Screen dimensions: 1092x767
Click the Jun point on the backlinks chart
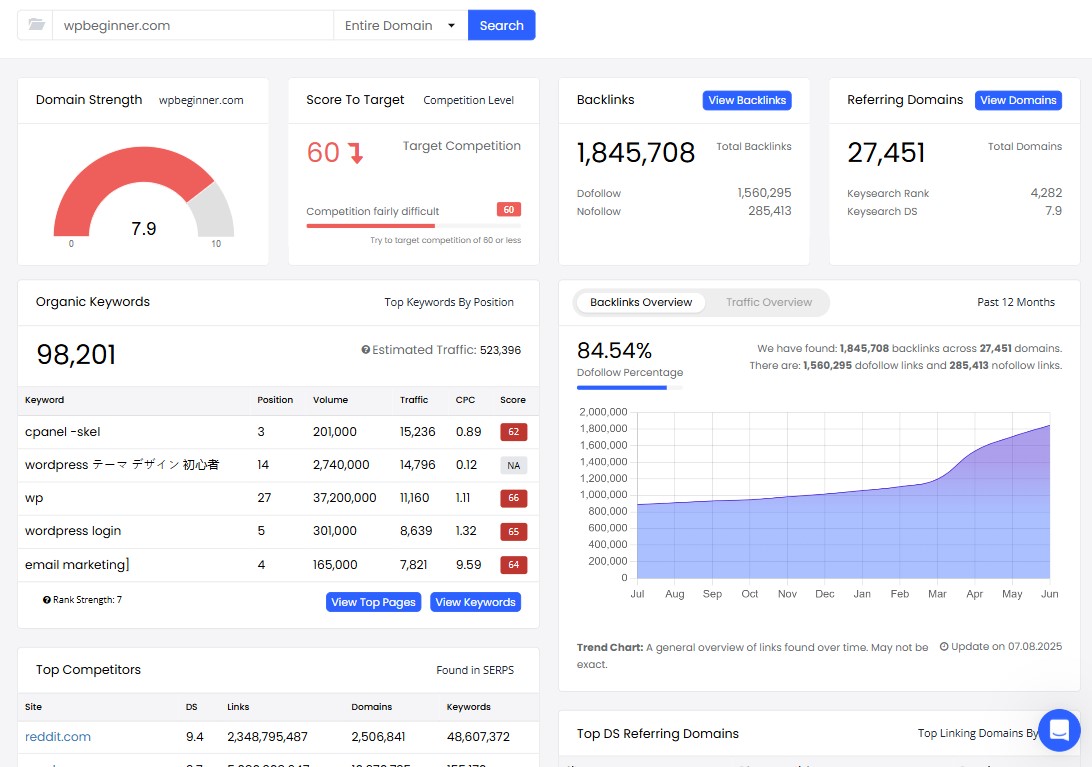point(1050,425)
